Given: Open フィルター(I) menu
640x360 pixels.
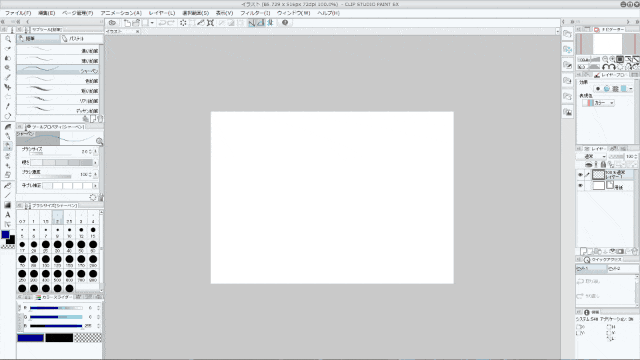Looking at the screenshot, I should pos(255,13).
